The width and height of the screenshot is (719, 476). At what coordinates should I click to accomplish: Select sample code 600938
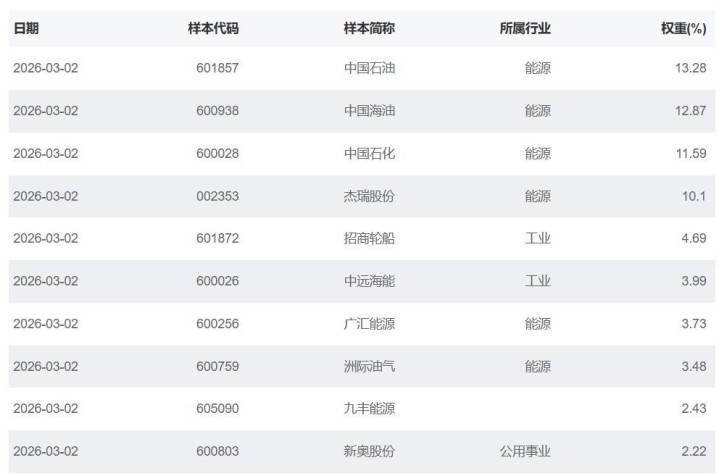(x=217, y=111)
